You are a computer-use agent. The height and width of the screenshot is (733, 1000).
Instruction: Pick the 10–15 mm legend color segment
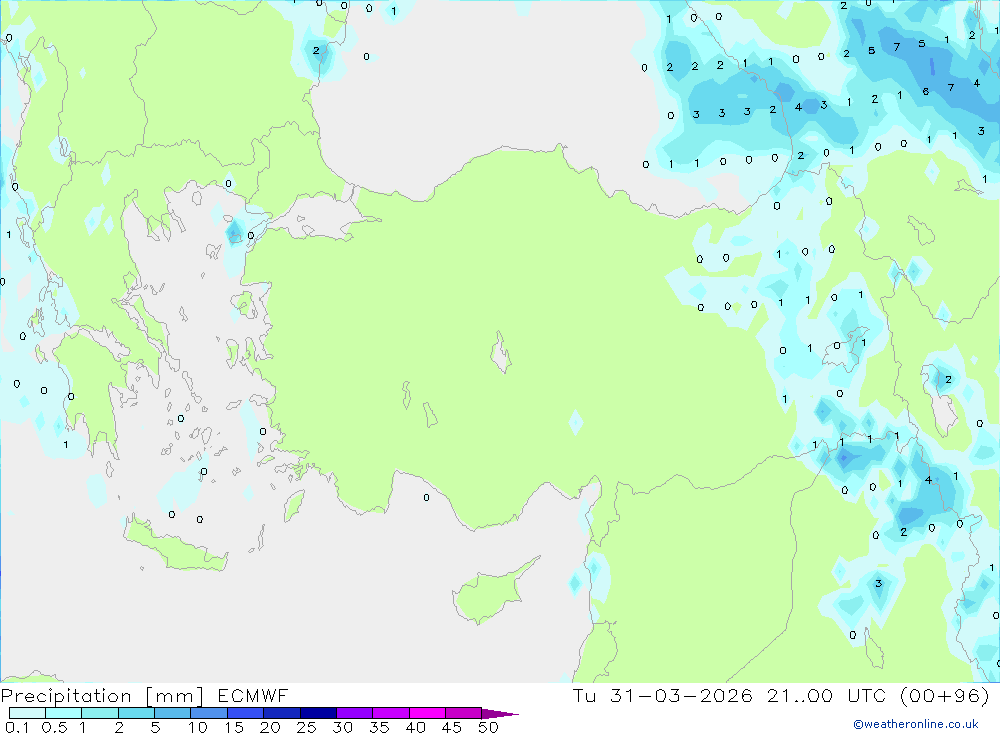tap(209, 713)
